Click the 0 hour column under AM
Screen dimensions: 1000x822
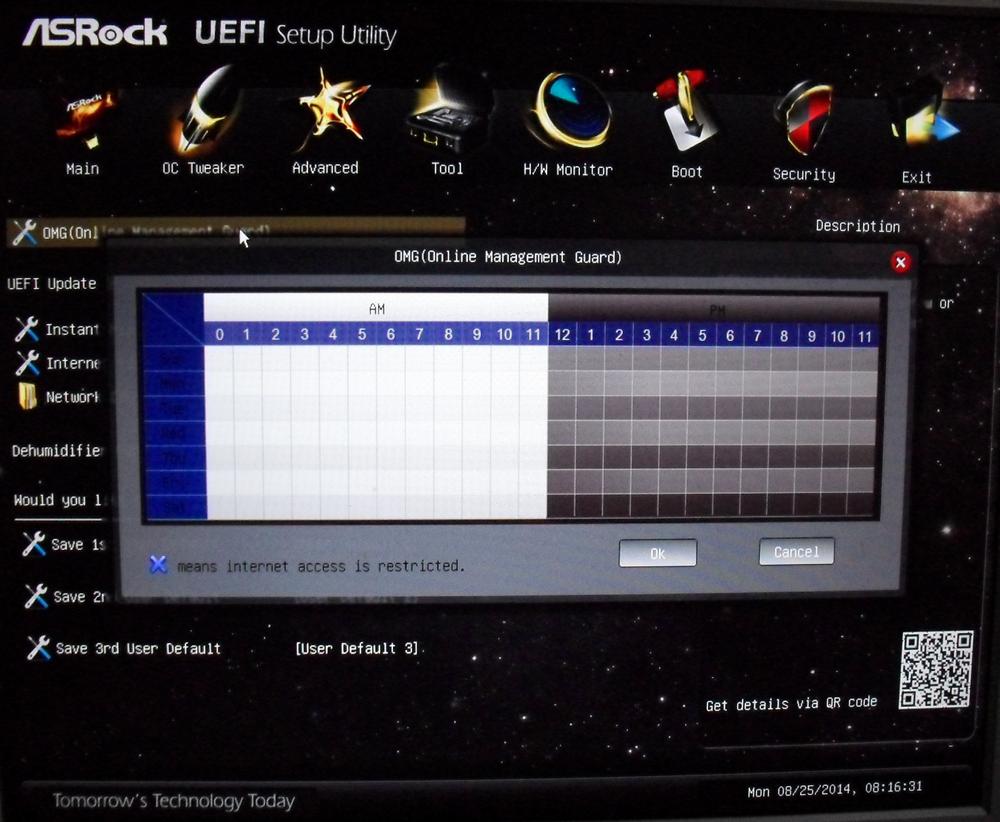219,334
